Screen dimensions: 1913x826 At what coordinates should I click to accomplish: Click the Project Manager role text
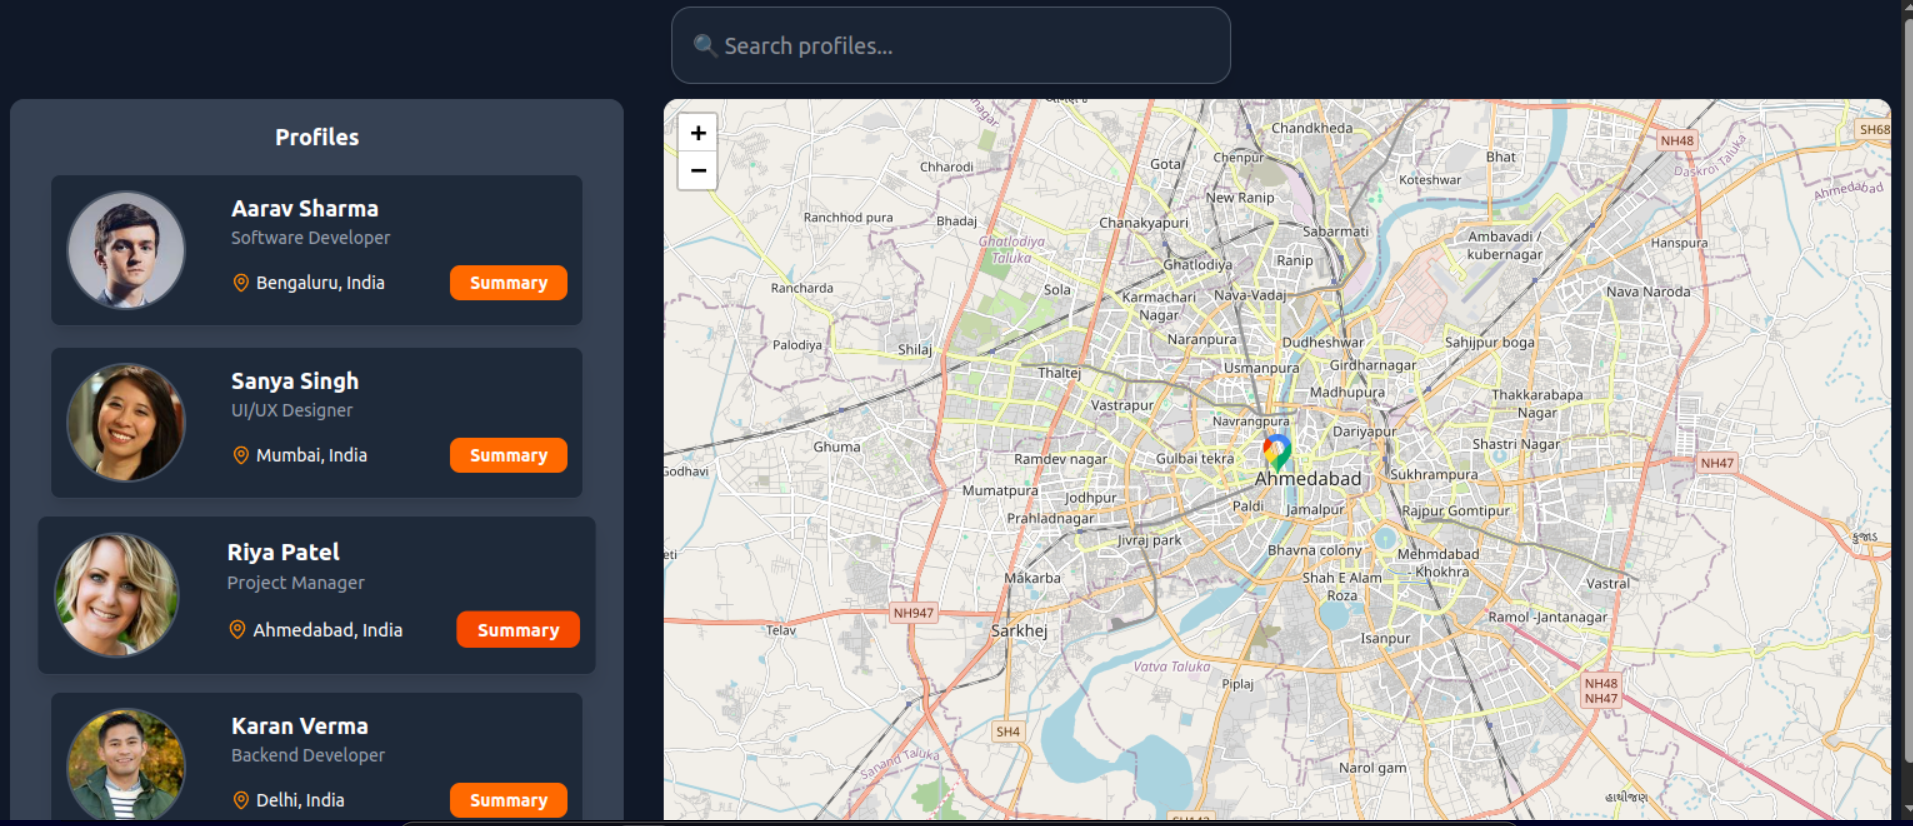296,583
